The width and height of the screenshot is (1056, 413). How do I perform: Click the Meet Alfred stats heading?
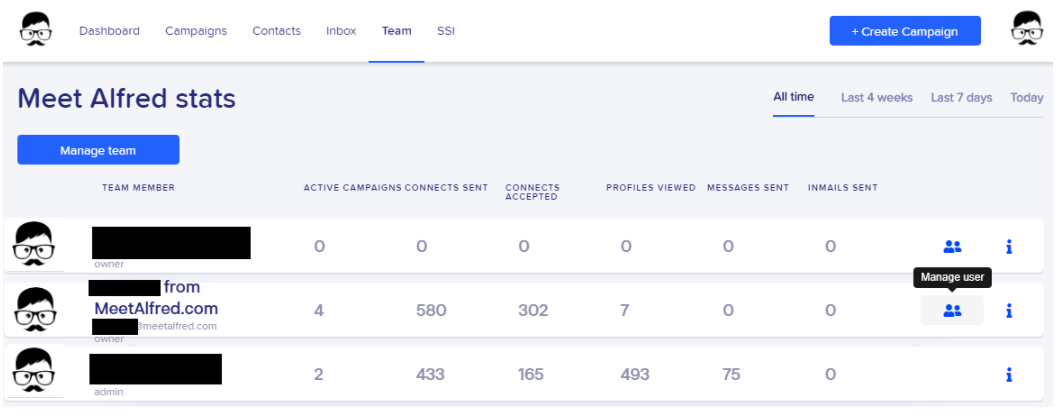[127, 99]
